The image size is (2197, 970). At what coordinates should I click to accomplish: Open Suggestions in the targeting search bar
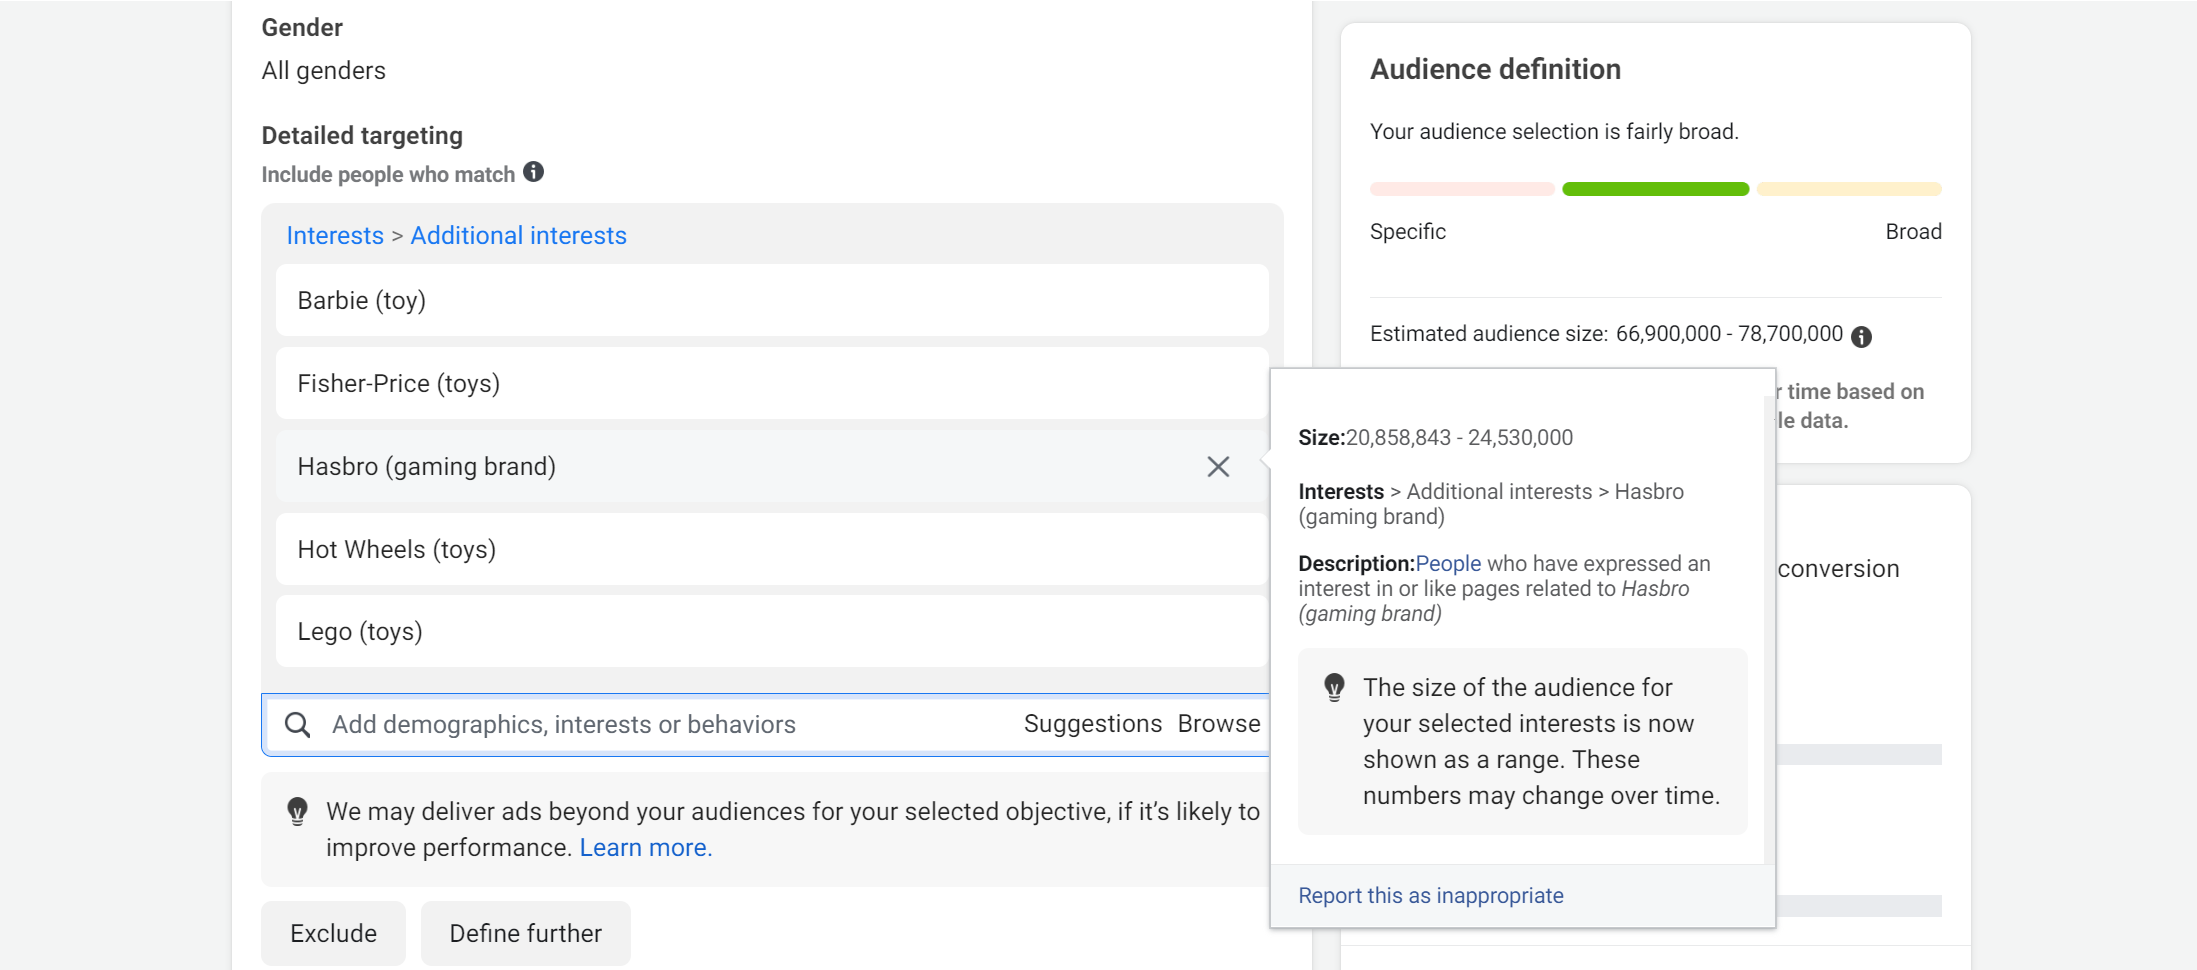click(x=1093, y=723)
